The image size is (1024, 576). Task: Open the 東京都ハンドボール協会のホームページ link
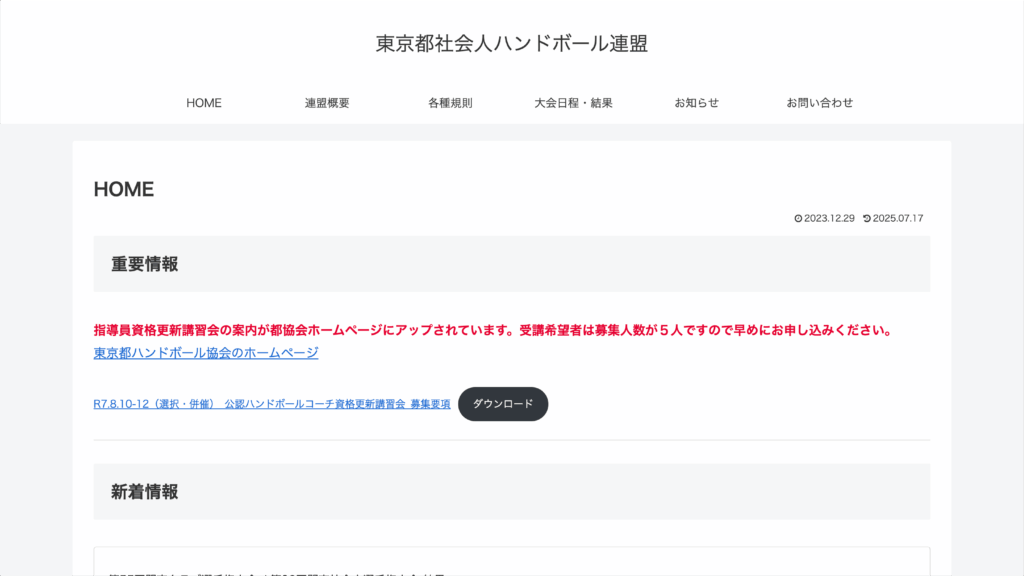206,353
